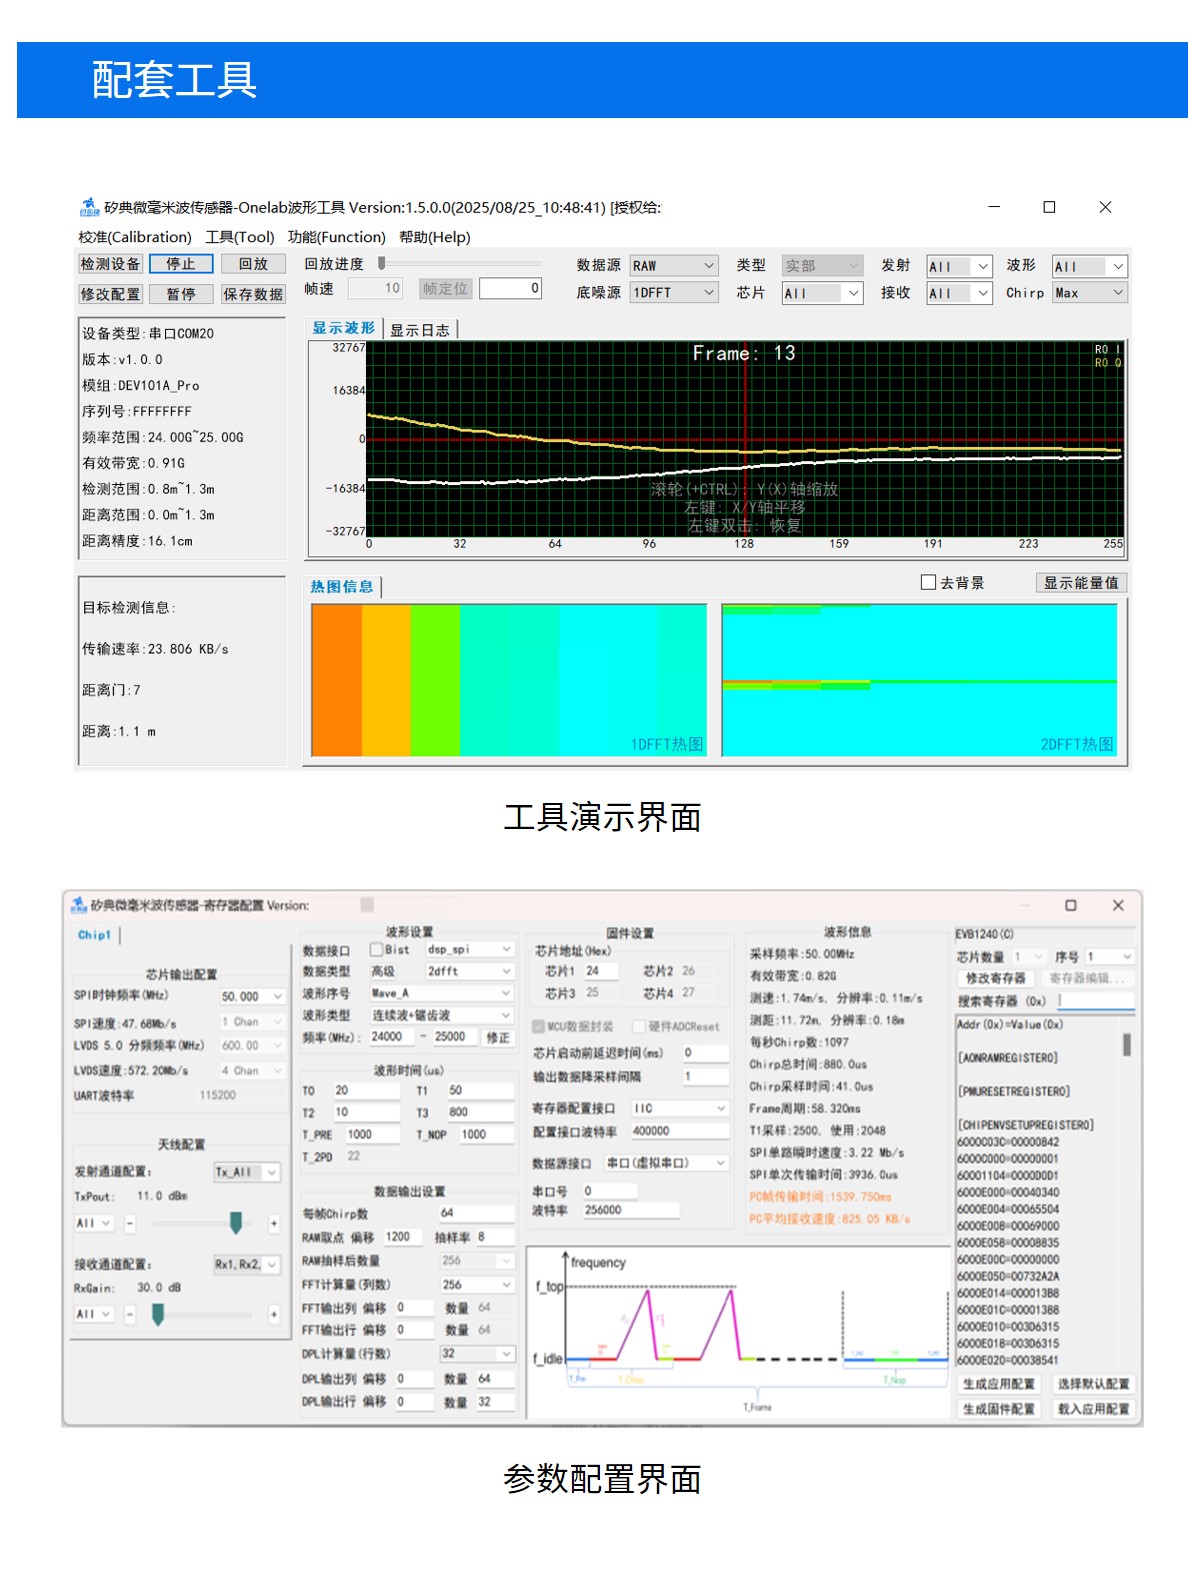Click the Onelab waveform tool app icon
The image size is (1188, 1572).
click(89, 207)
